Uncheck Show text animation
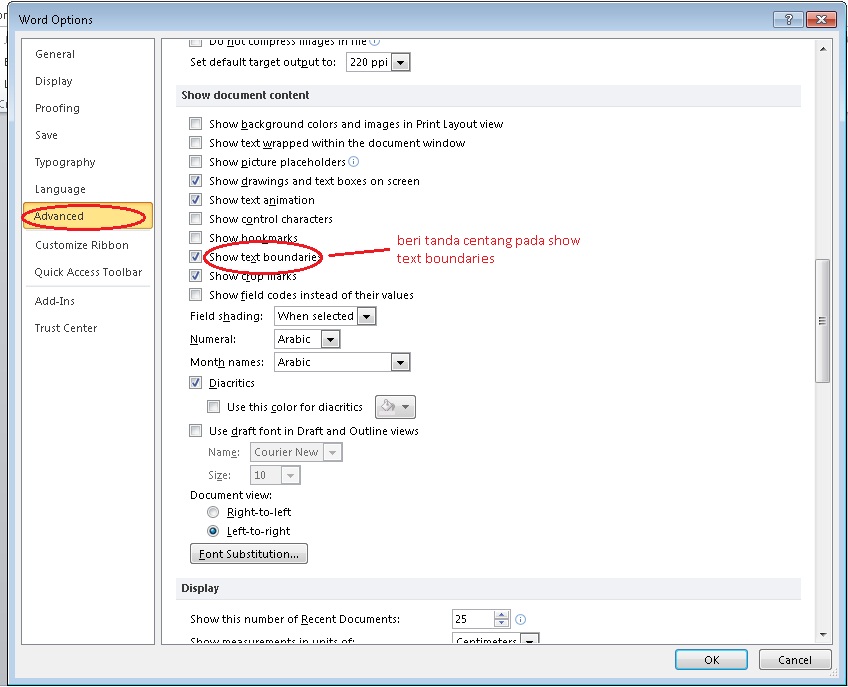The width and height of the screenshot is (848, 687). [x=195, y=199]
